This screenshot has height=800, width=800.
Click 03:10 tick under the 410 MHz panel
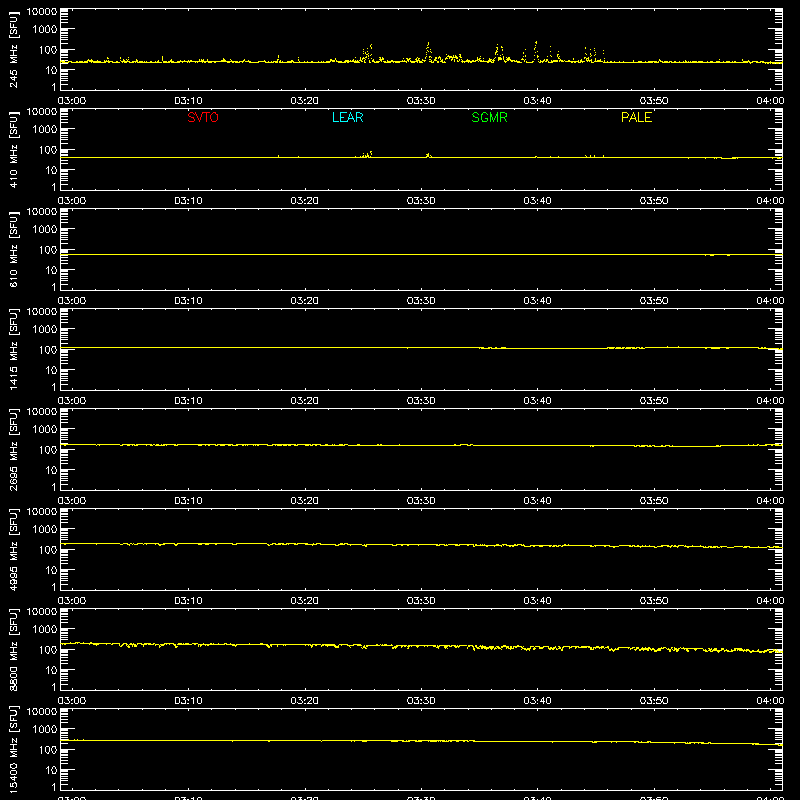(188, 201)
